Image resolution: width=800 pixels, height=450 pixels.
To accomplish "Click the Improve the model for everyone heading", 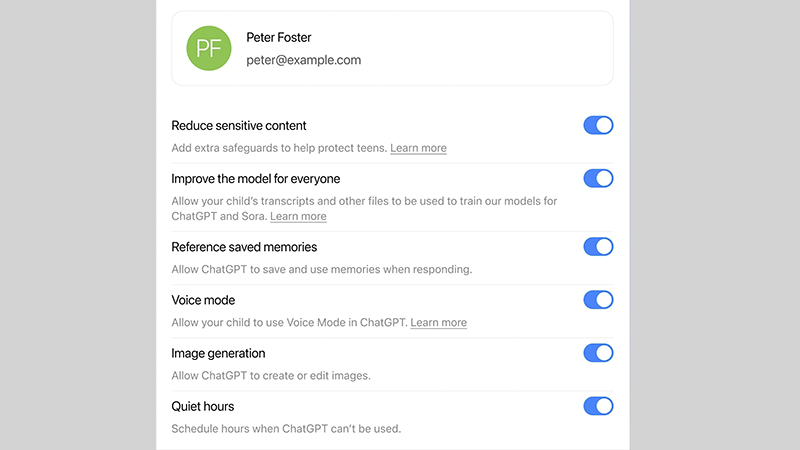I will (x=256, y=179).
